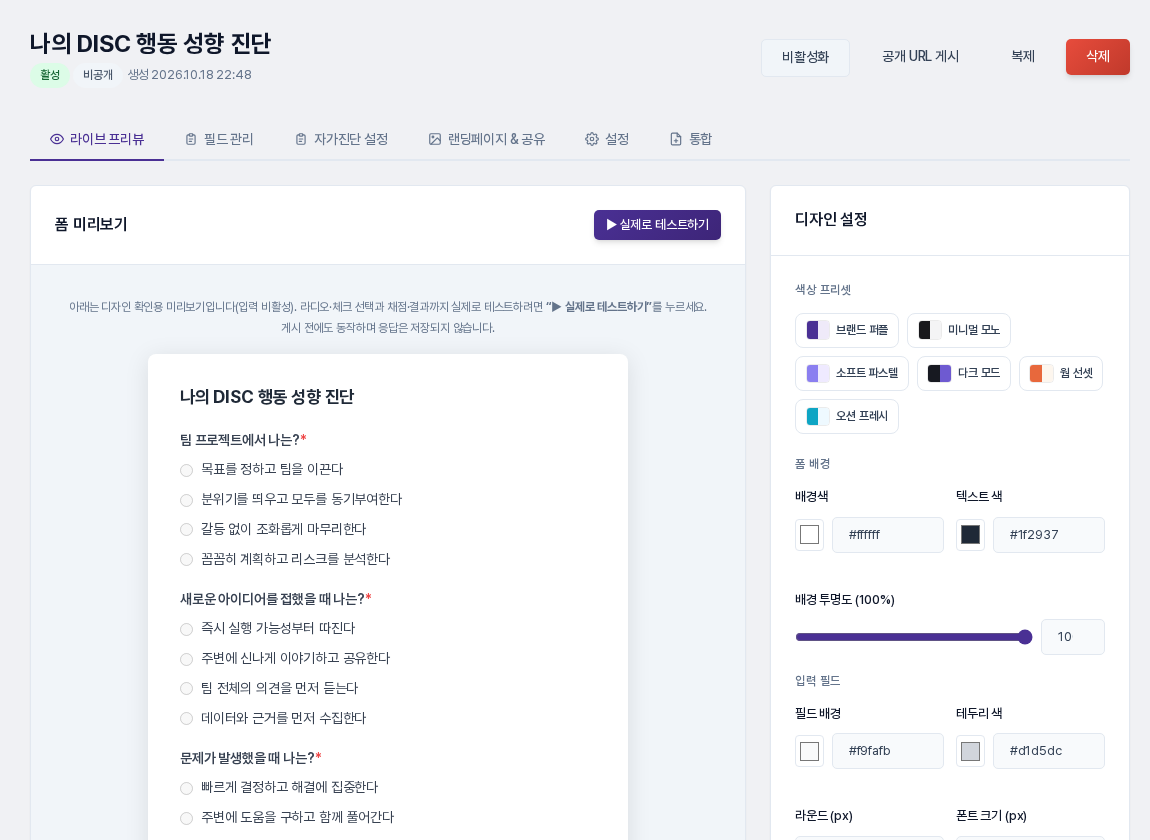Click the 라운드 (px) label
The image size is (1150, 840).
824,816
